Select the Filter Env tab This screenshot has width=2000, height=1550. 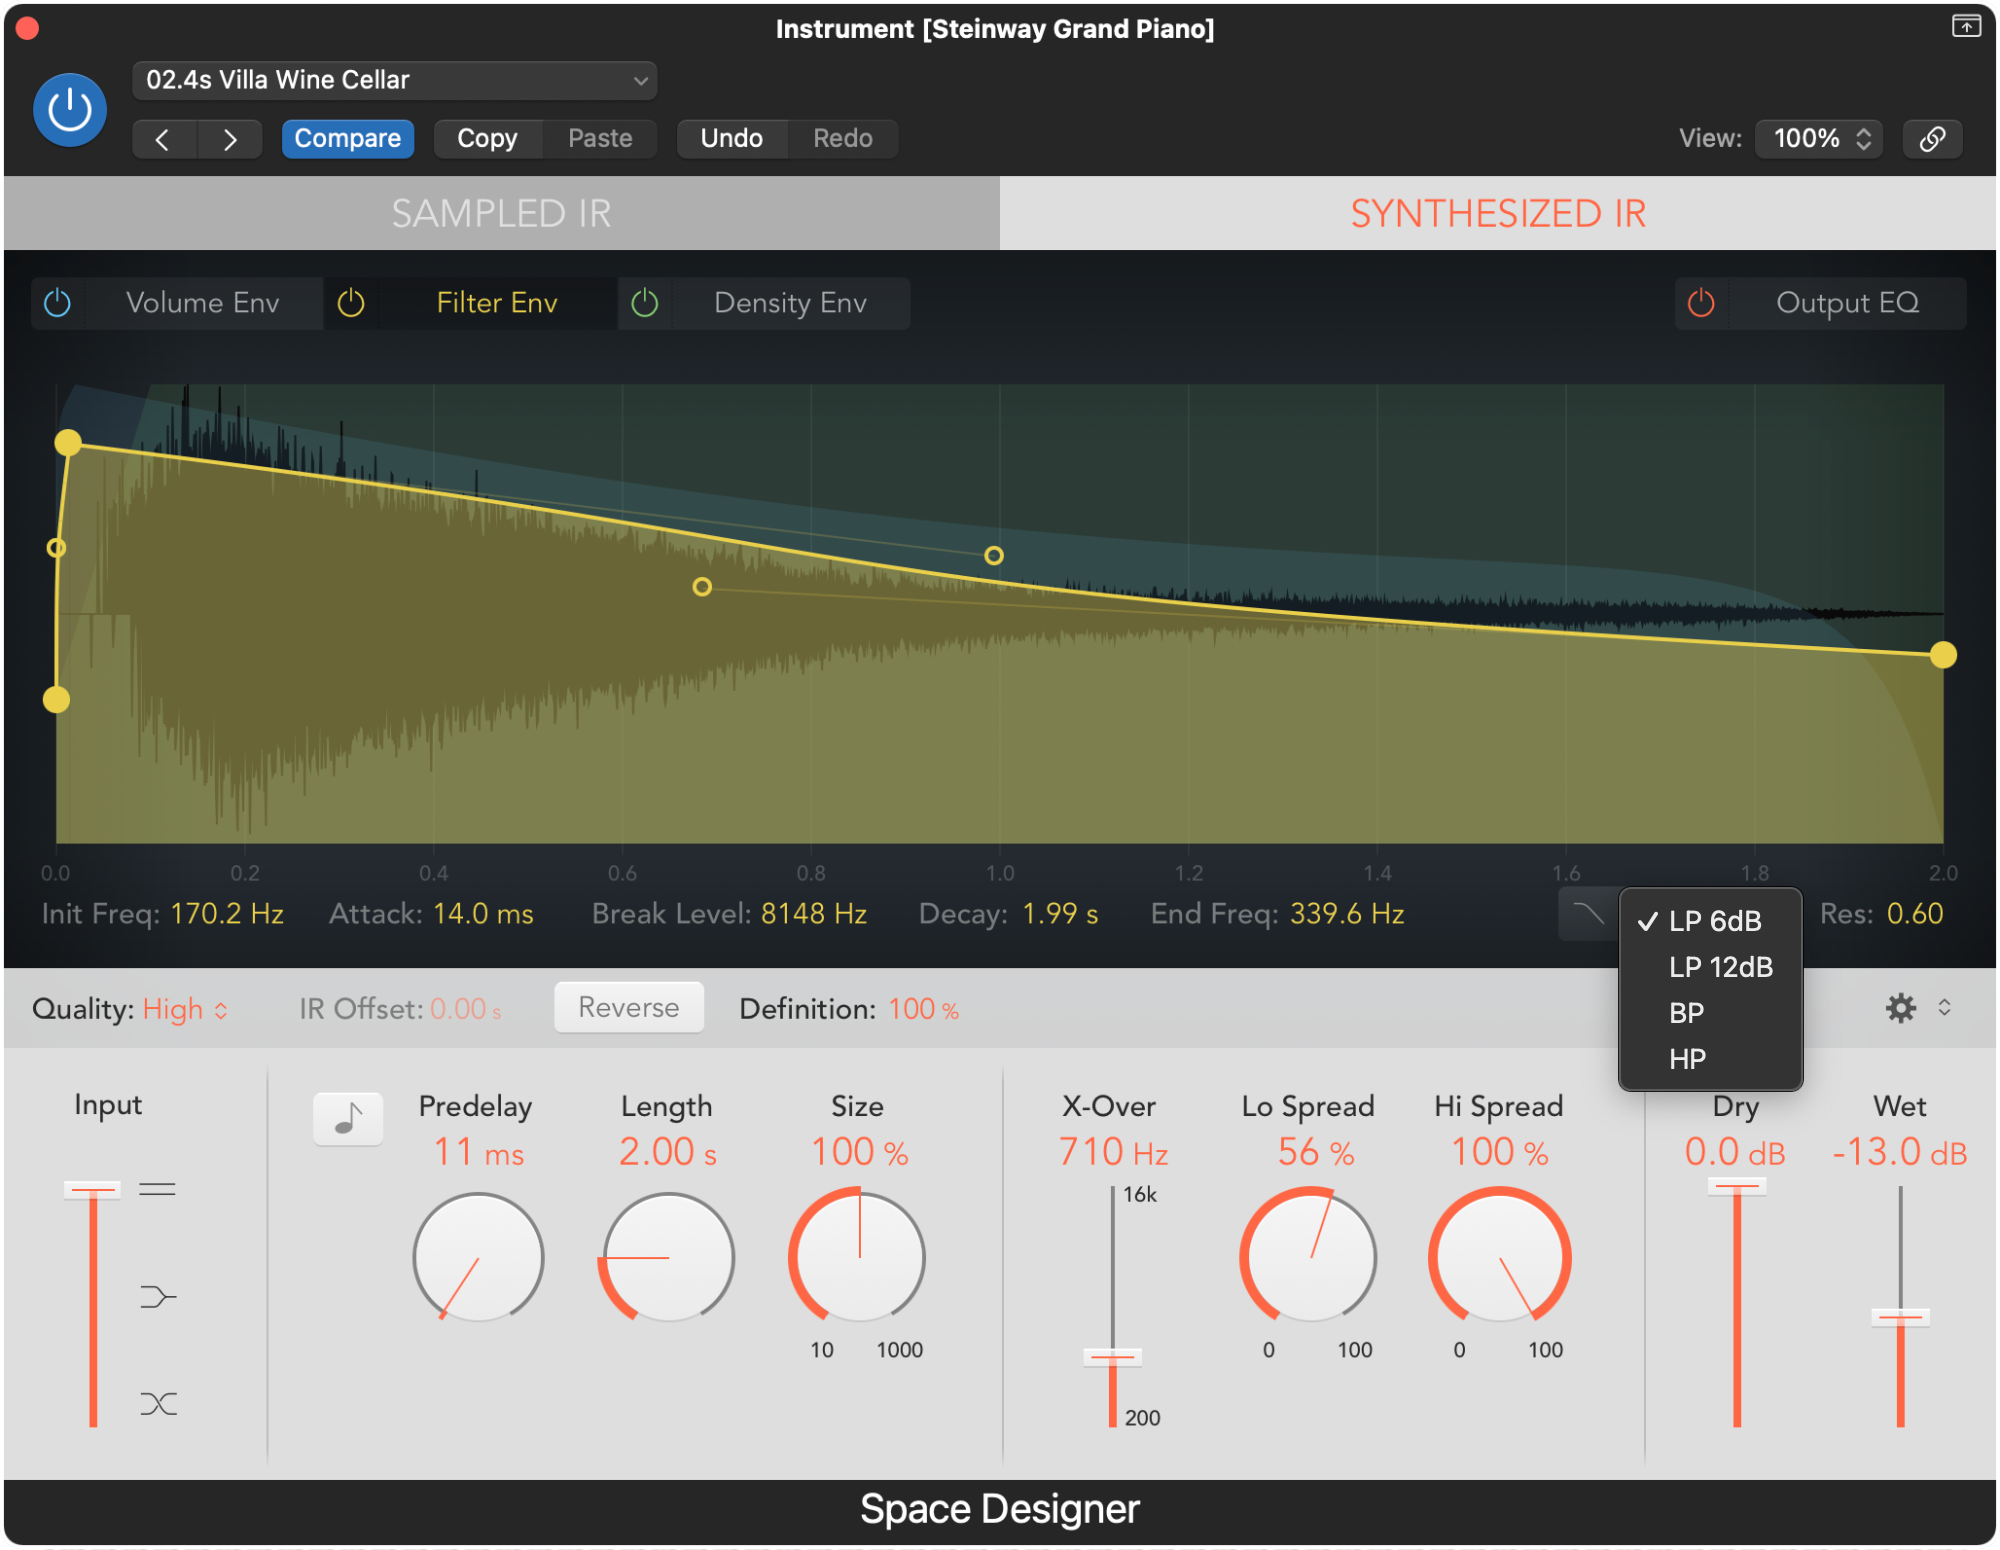coord(497,303)
